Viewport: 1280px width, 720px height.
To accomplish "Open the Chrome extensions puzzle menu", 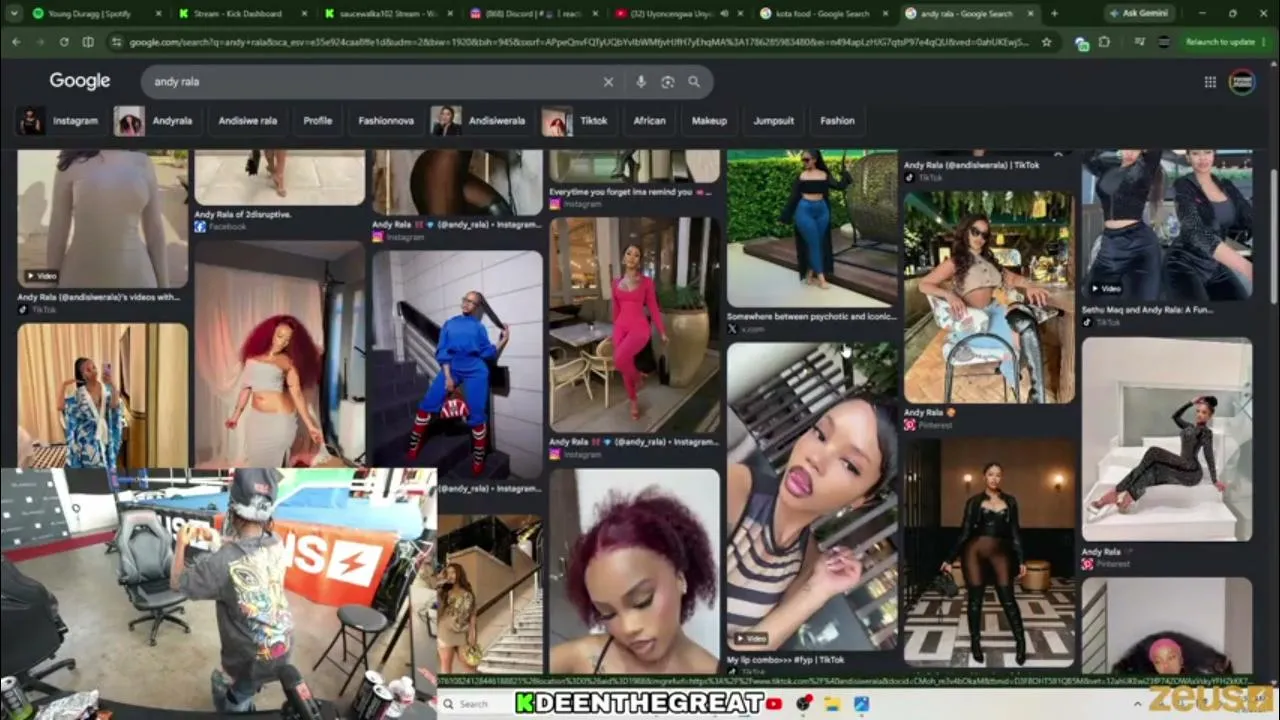I will [x=1104, y=42].
